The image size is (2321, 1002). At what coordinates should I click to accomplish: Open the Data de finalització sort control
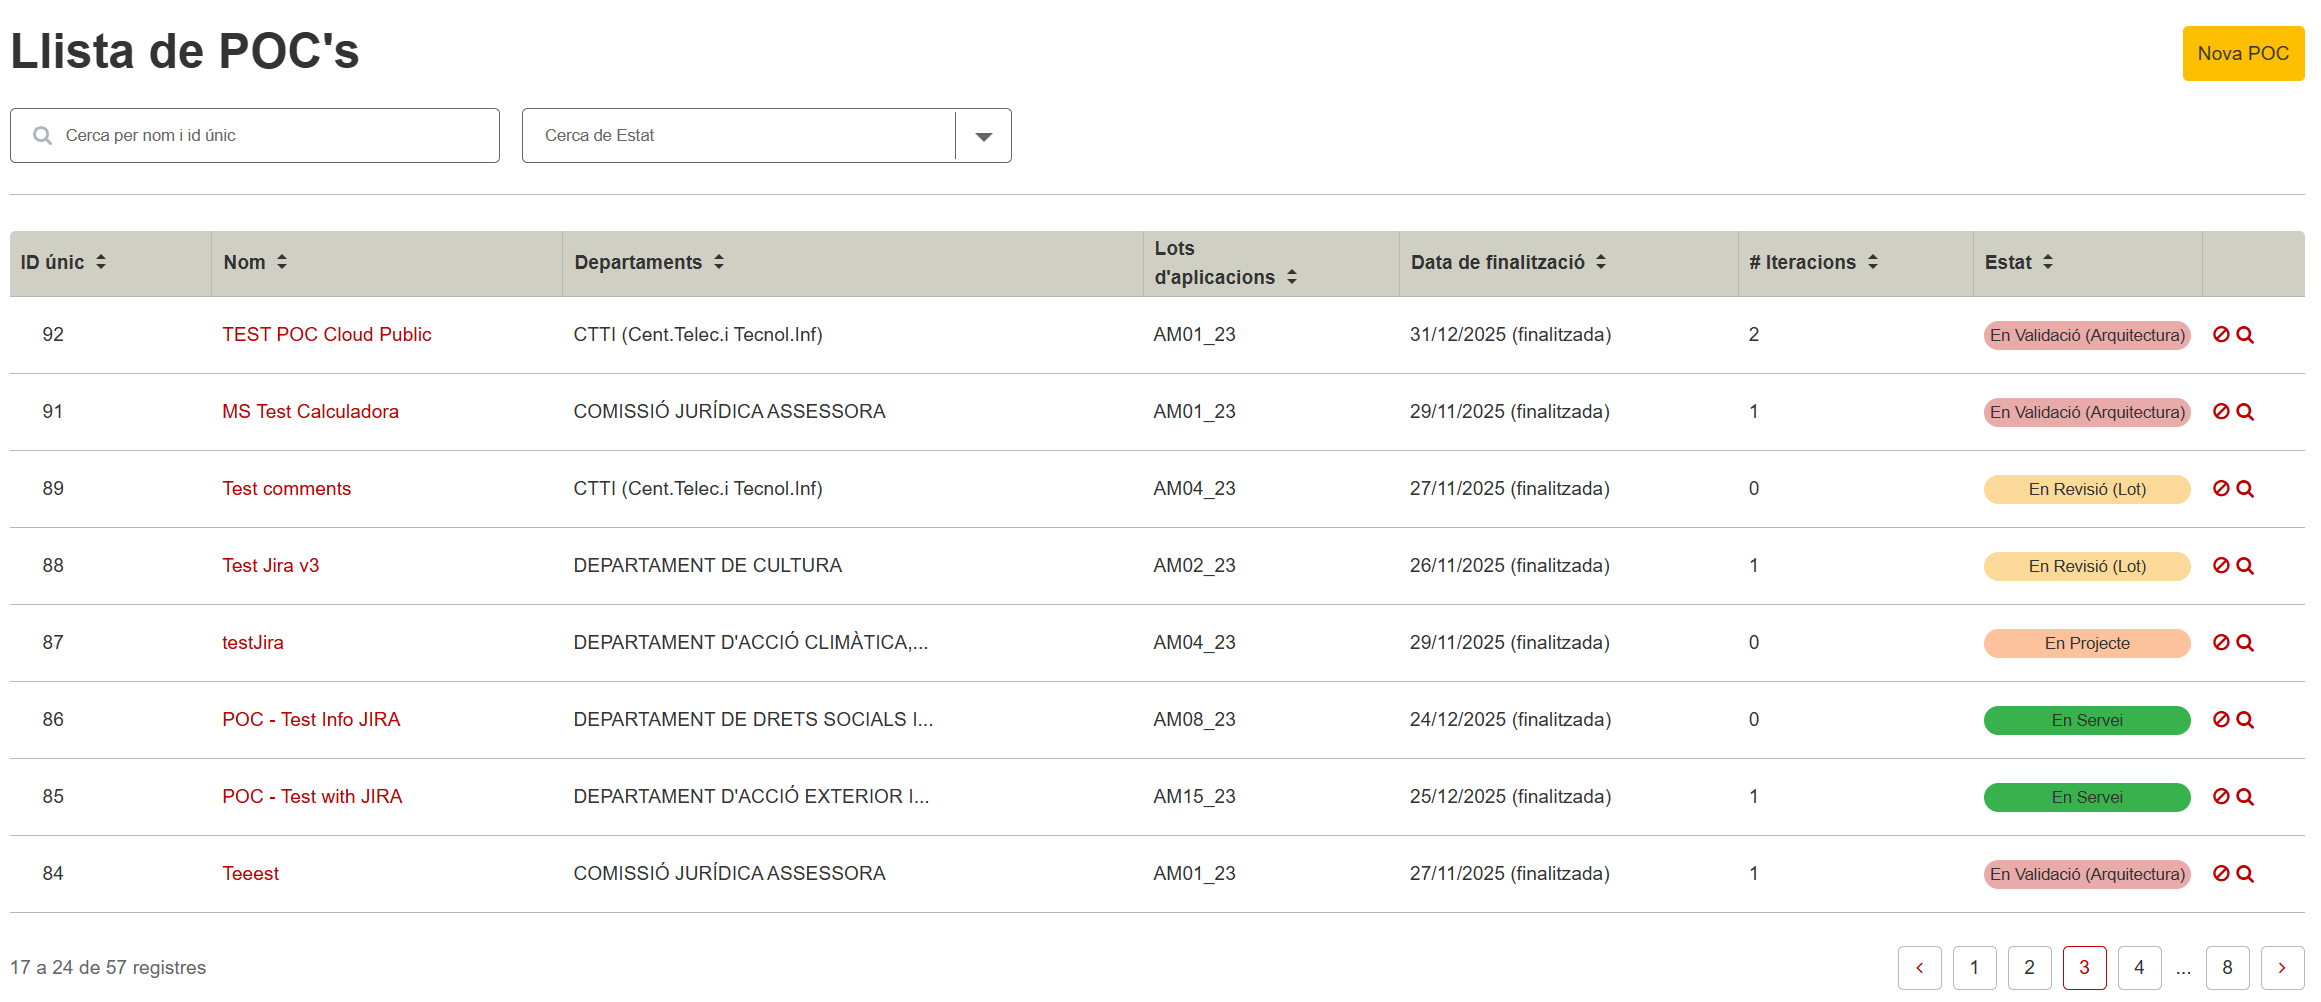(1601, 261)
